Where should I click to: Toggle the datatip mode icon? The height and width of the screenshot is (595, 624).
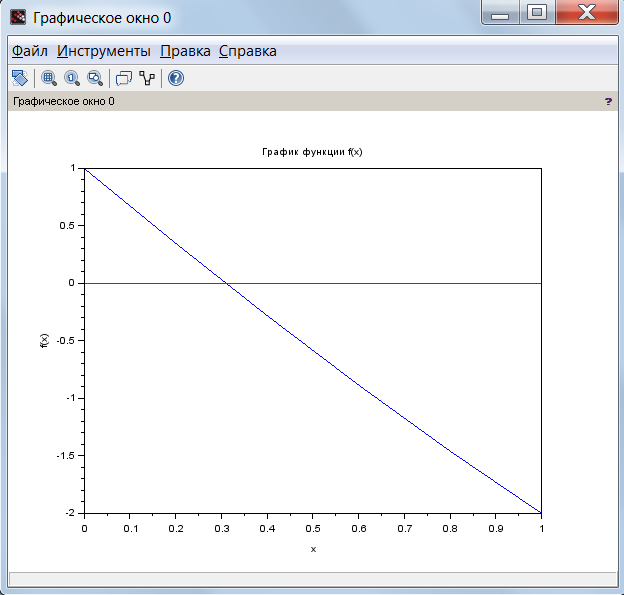[124, 78]
